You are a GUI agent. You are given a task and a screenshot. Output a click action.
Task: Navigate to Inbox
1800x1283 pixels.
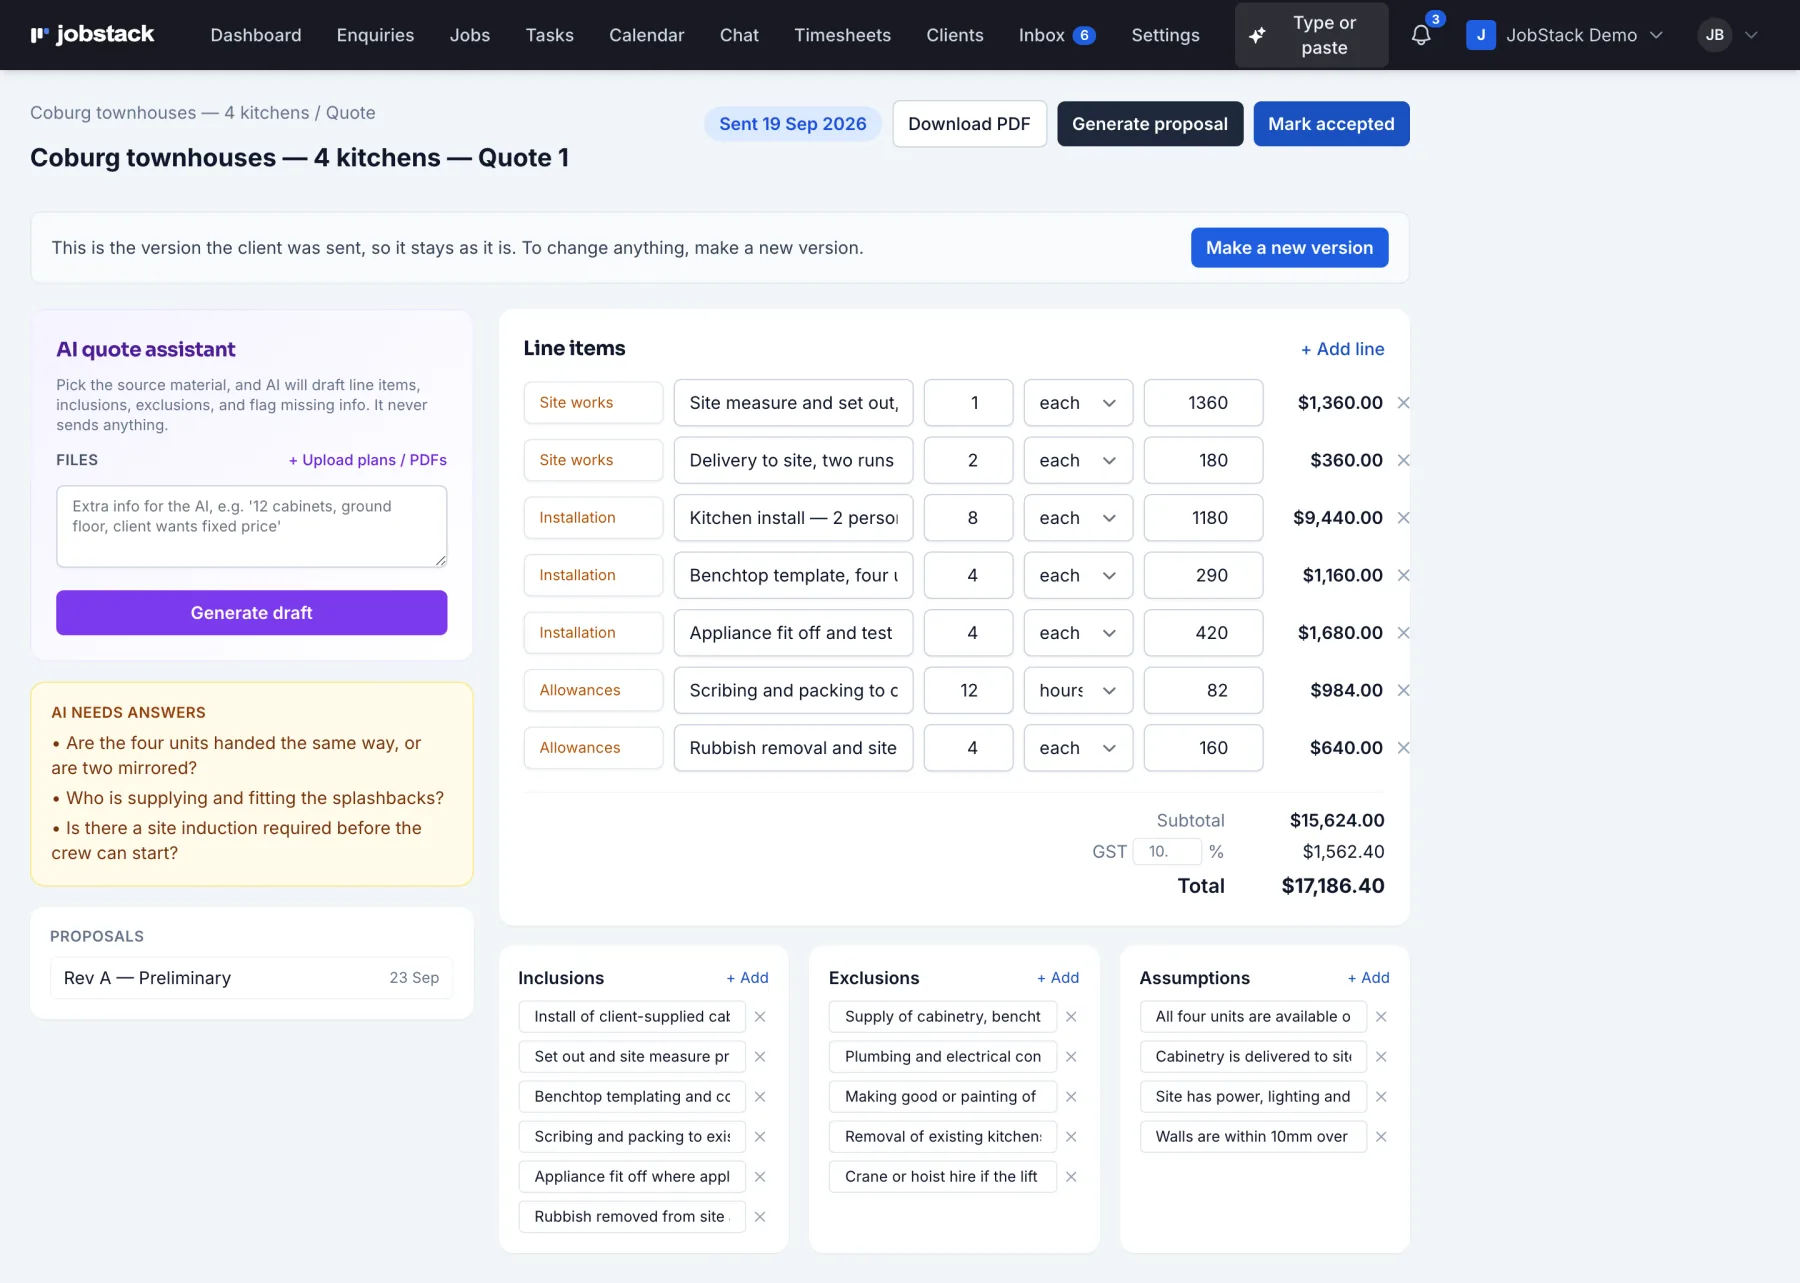click(1057, 35)
